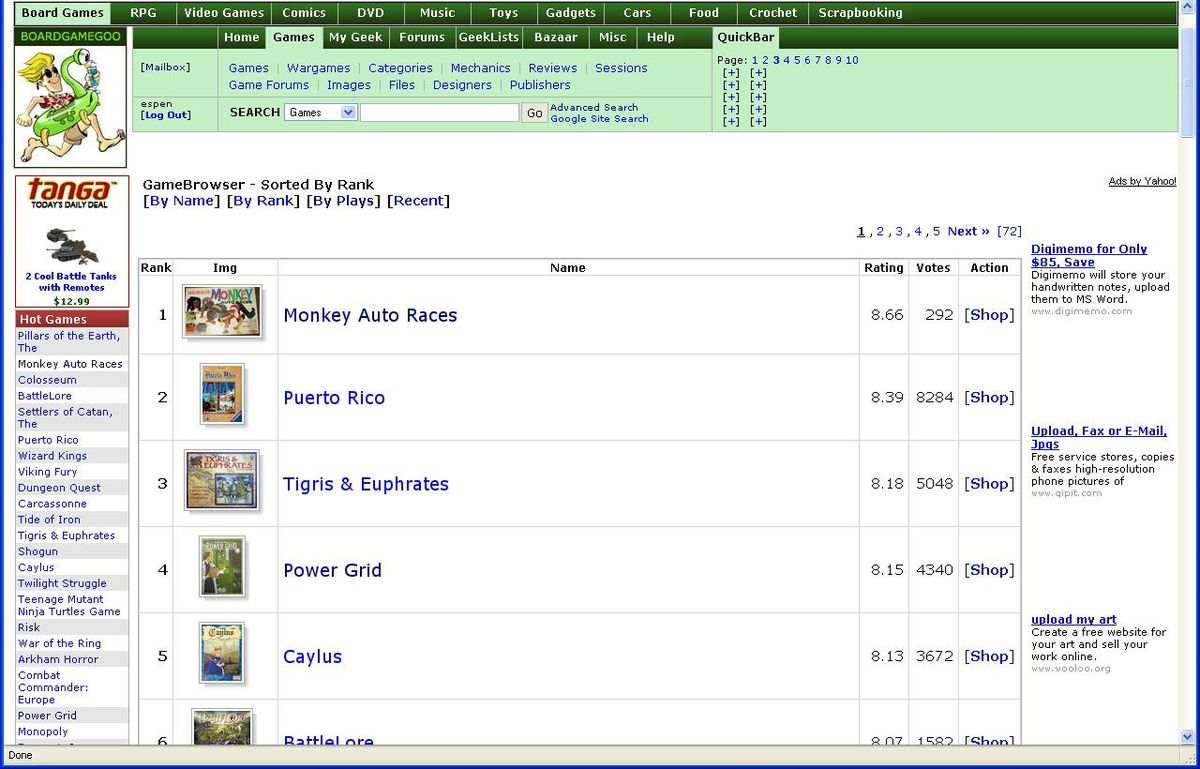
Task: Open the Mechanics submenu link
Action: coord(480,68)
